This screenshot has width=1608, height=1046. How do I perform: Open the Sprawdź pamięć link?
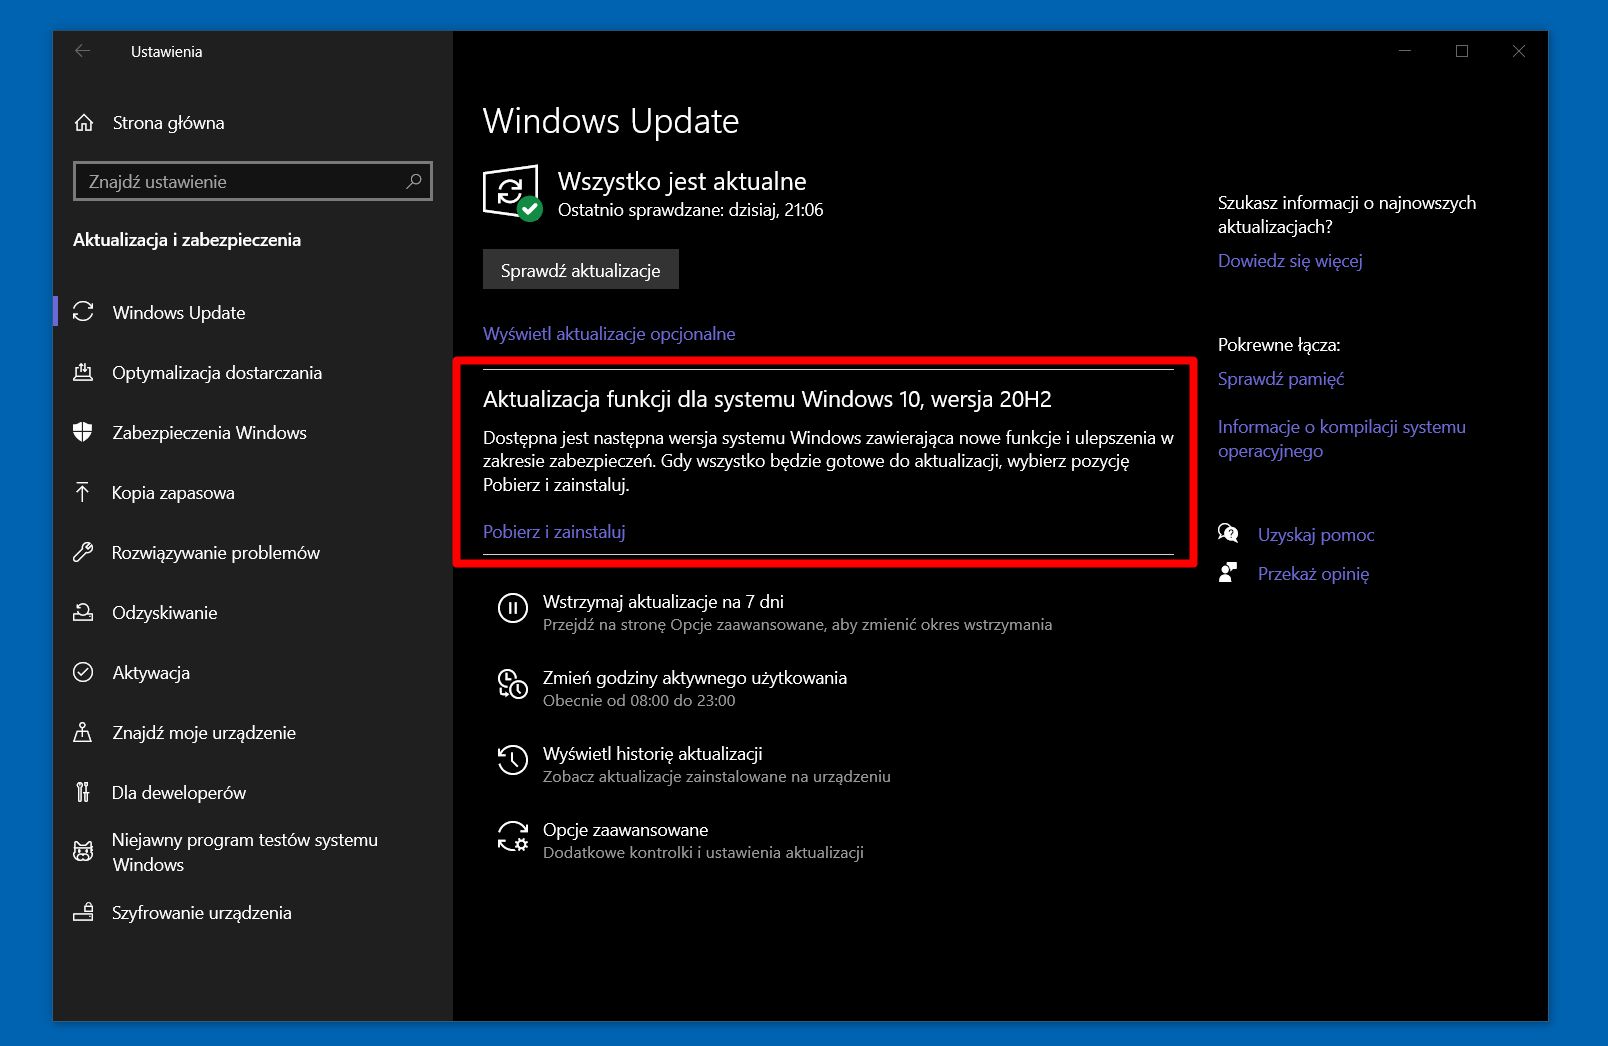tap(1281, 379)
